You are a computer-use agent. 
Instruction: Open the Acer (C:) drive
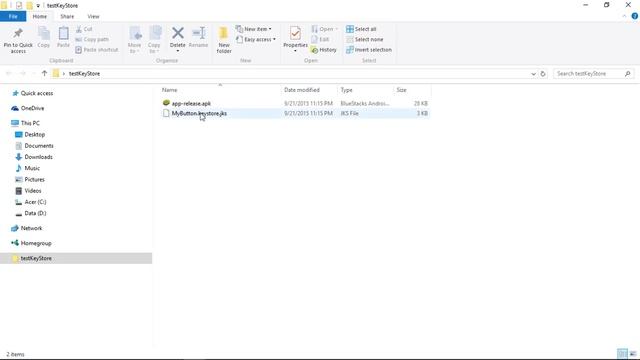tap(35, 202)
